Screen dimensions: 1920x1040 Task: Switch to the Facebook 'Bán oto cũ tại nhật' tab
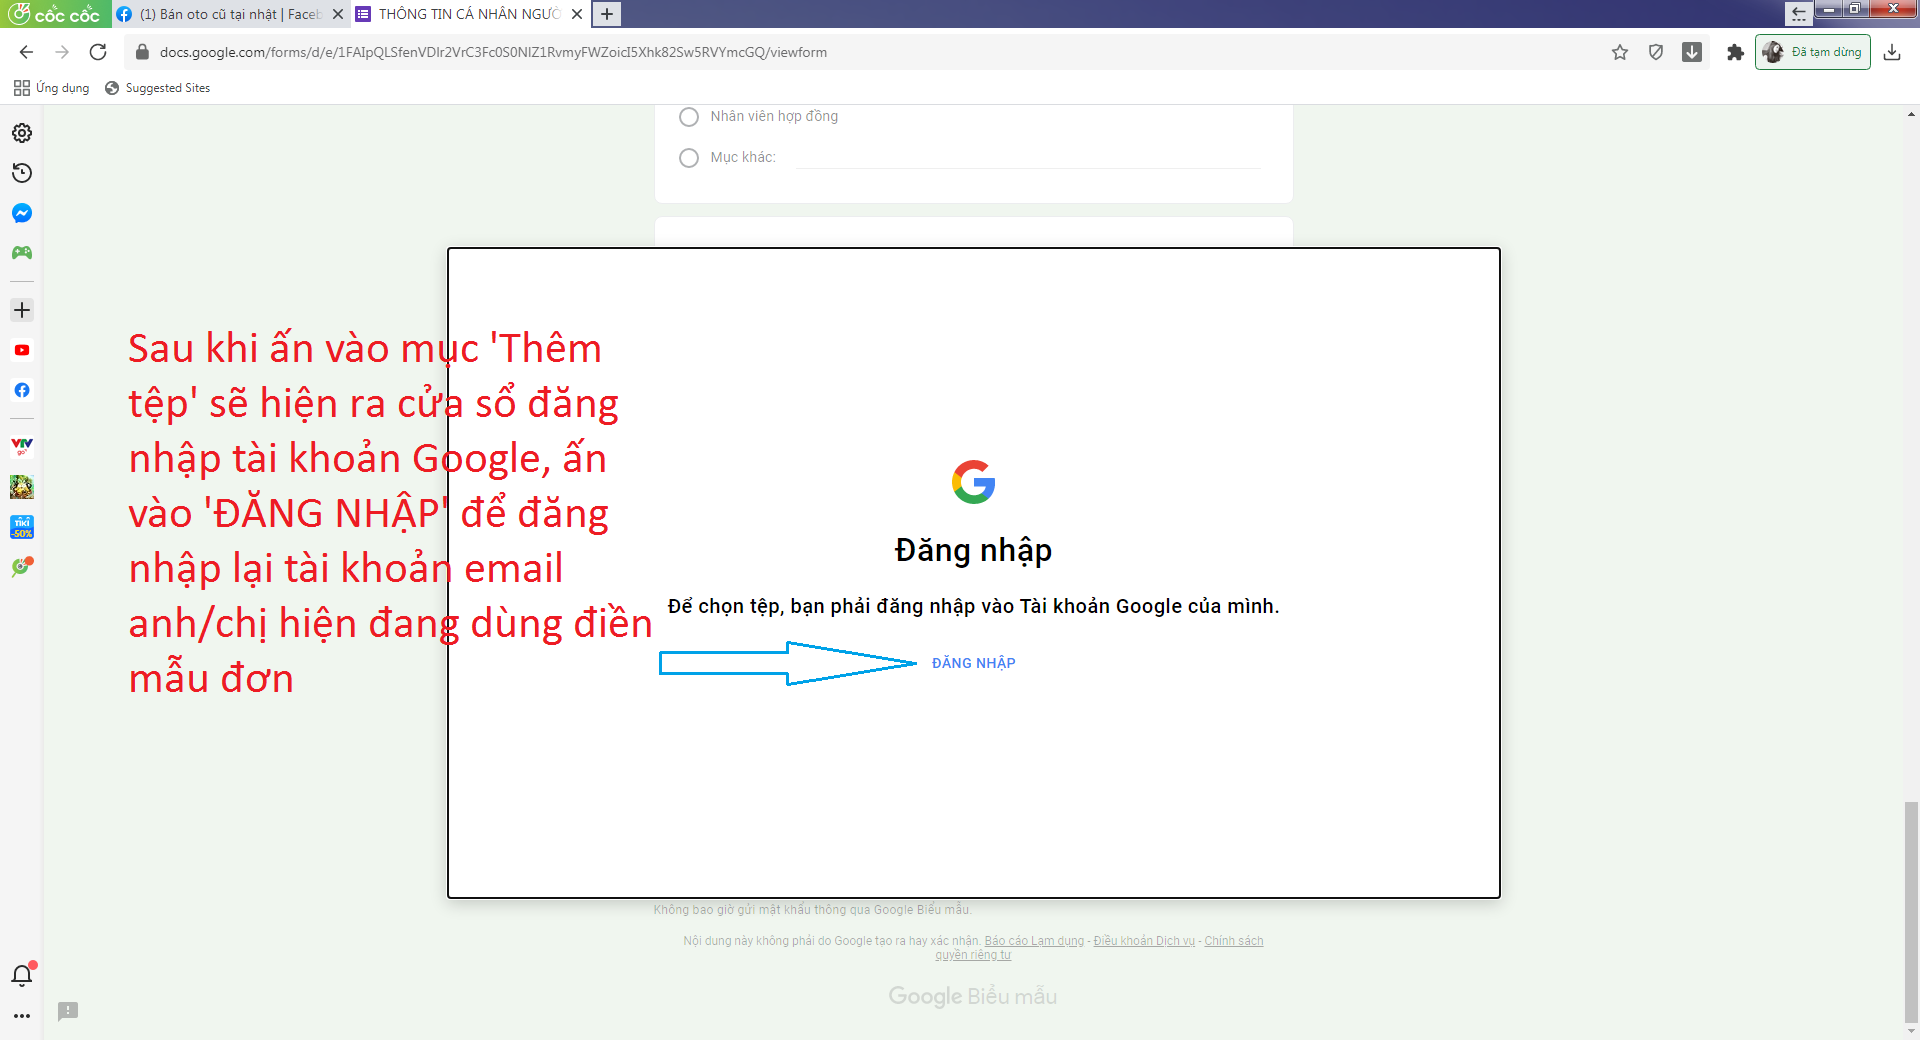(x=230, y=14)
